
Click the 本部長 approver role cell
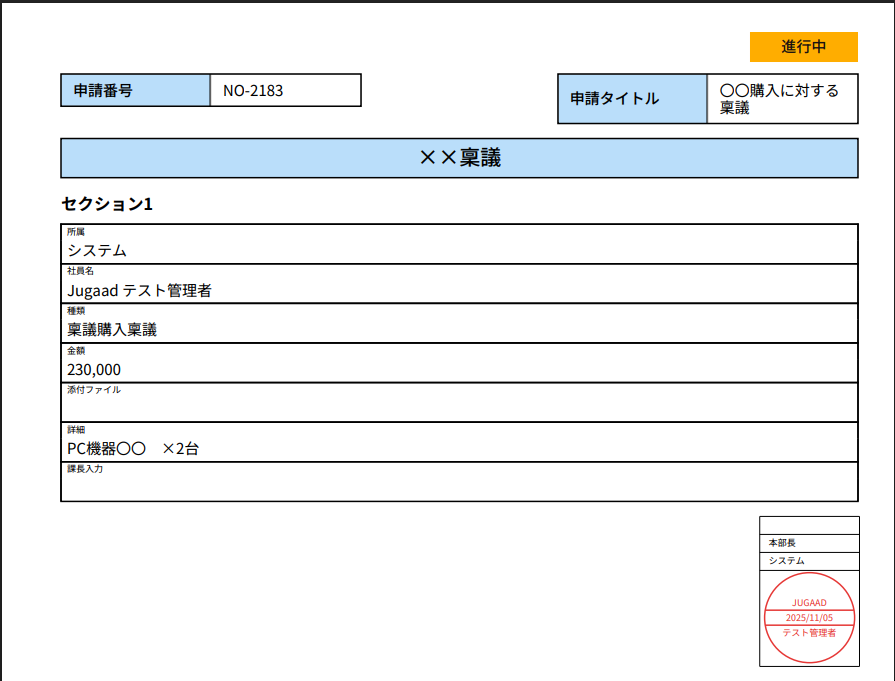809,543
